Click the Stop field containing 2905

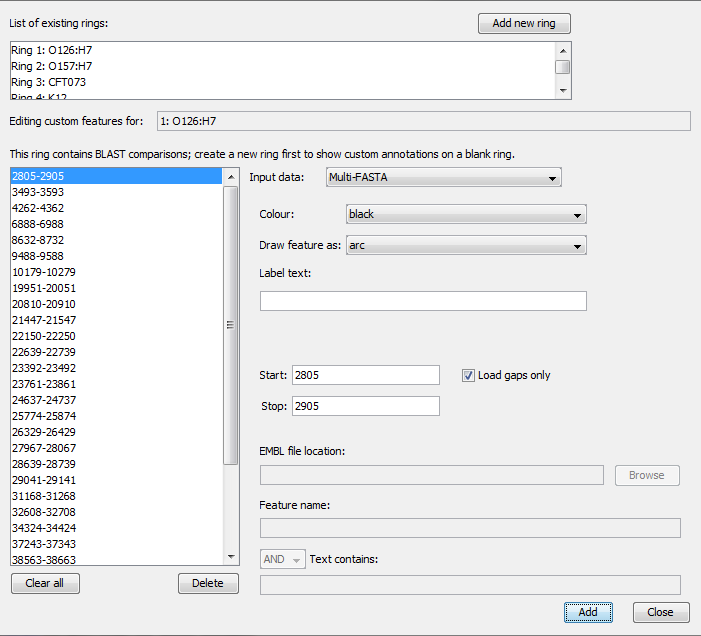(x=366, y=406)
